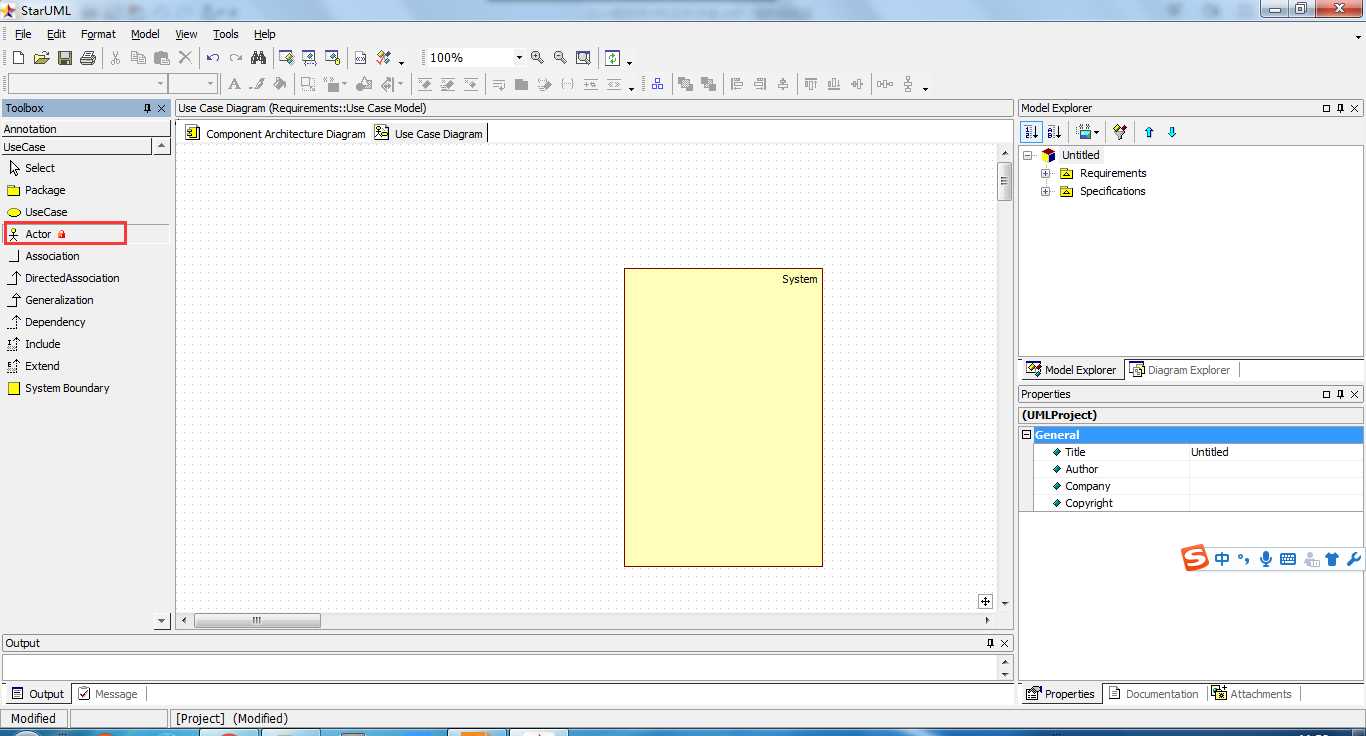Open the font size combo box

[192, 84]
